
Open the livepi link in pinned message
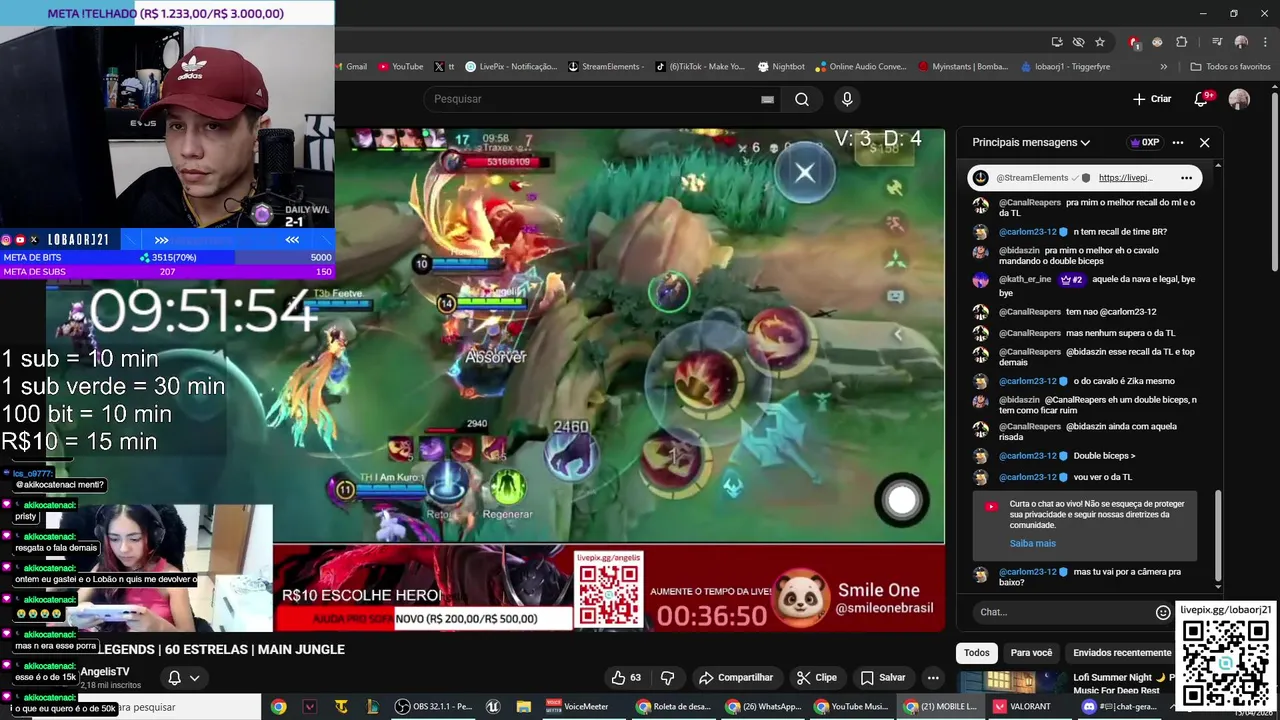coord(1125,178)
